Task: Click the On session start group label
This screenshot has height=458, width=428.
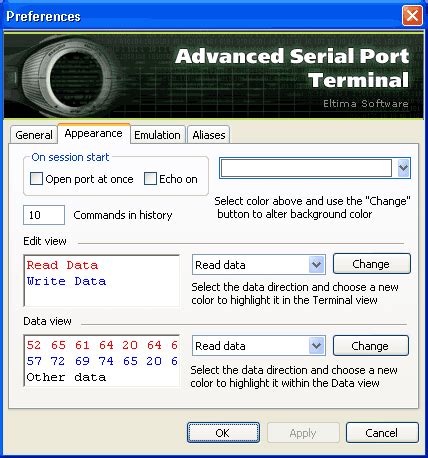Action: (70, 157)
